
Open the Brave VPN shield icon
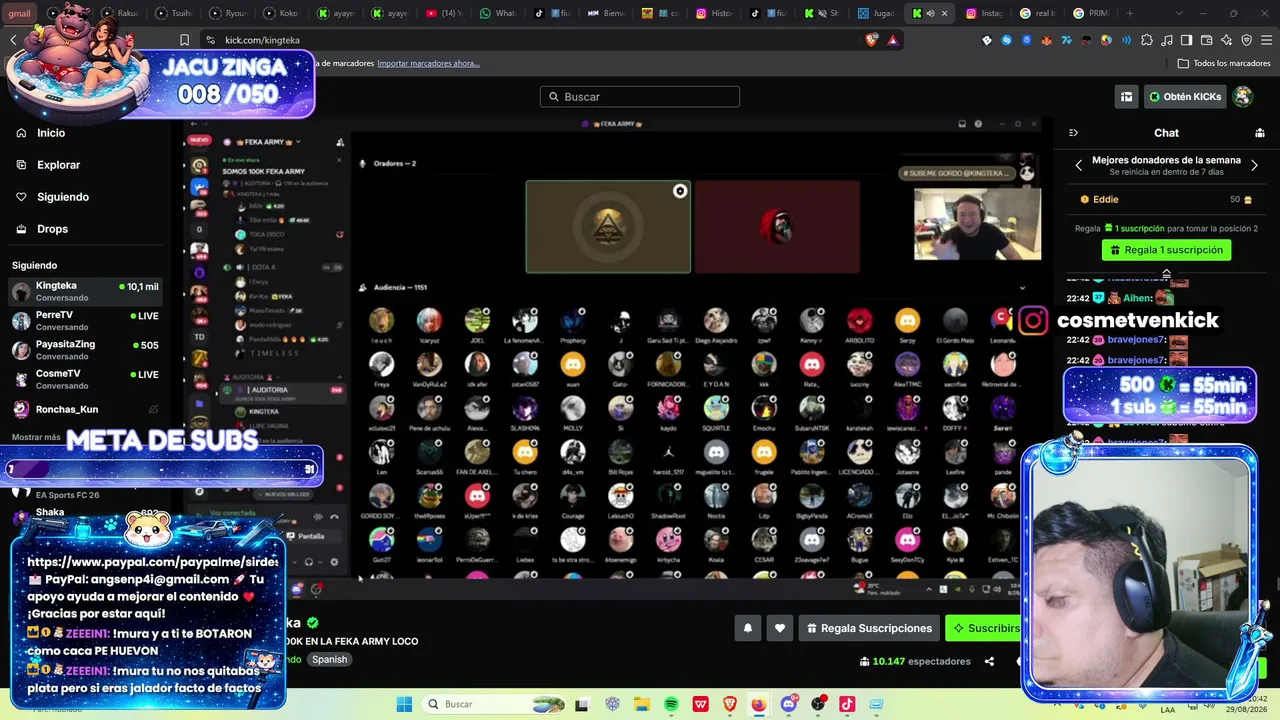1246,40
